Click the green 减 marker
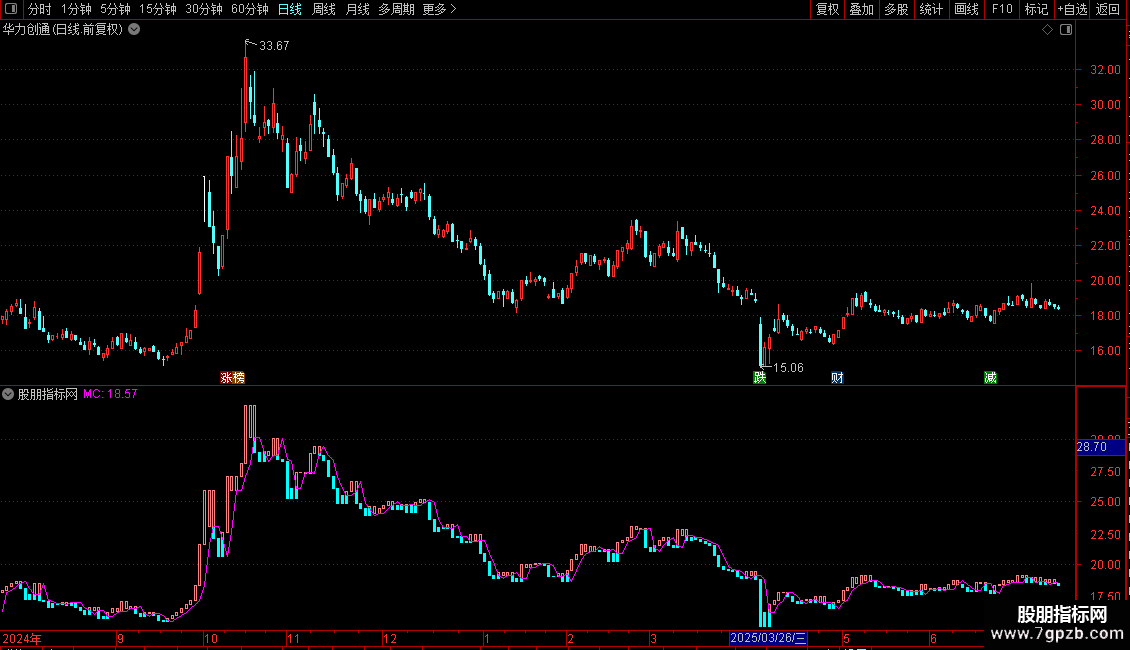Viewport: 1130px width, 650px height. click(x=990, y=378)
